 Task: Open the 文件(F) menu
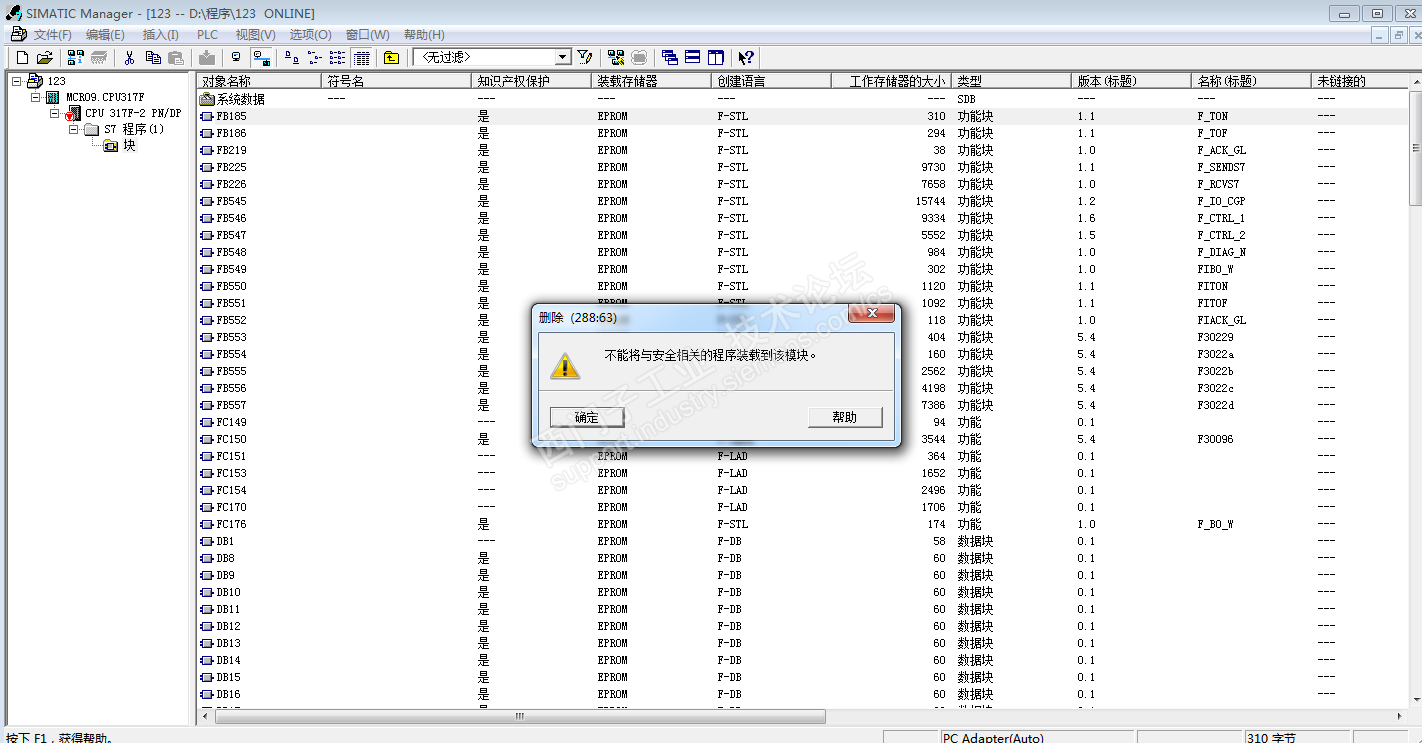pos(52,35)
